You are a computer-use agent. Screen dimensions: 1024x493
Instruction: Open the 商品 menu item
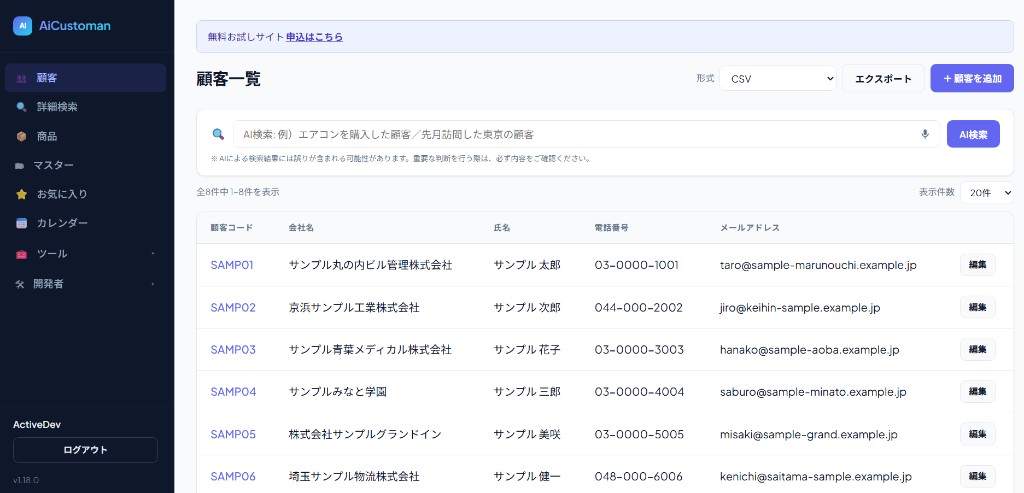pos(86,136)
